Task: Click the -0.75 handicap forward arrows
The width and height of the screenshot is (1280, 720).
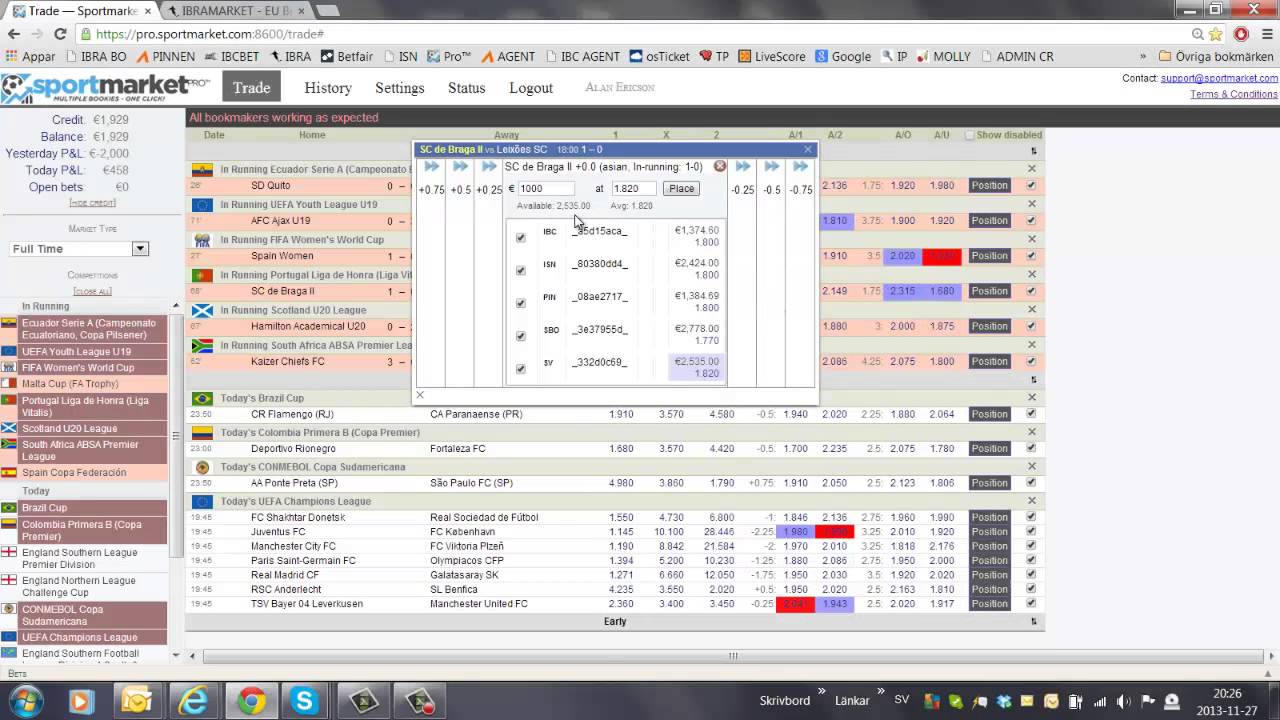Action: (800, 167)
